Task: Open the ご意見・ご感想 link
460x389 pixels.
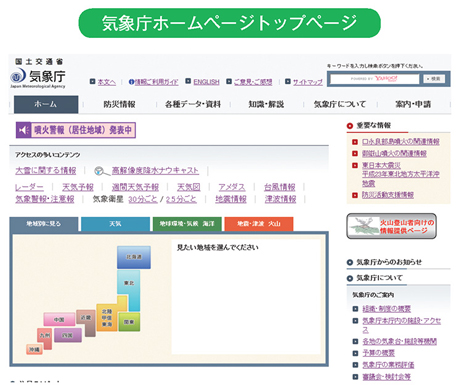Action: point(253,82)
